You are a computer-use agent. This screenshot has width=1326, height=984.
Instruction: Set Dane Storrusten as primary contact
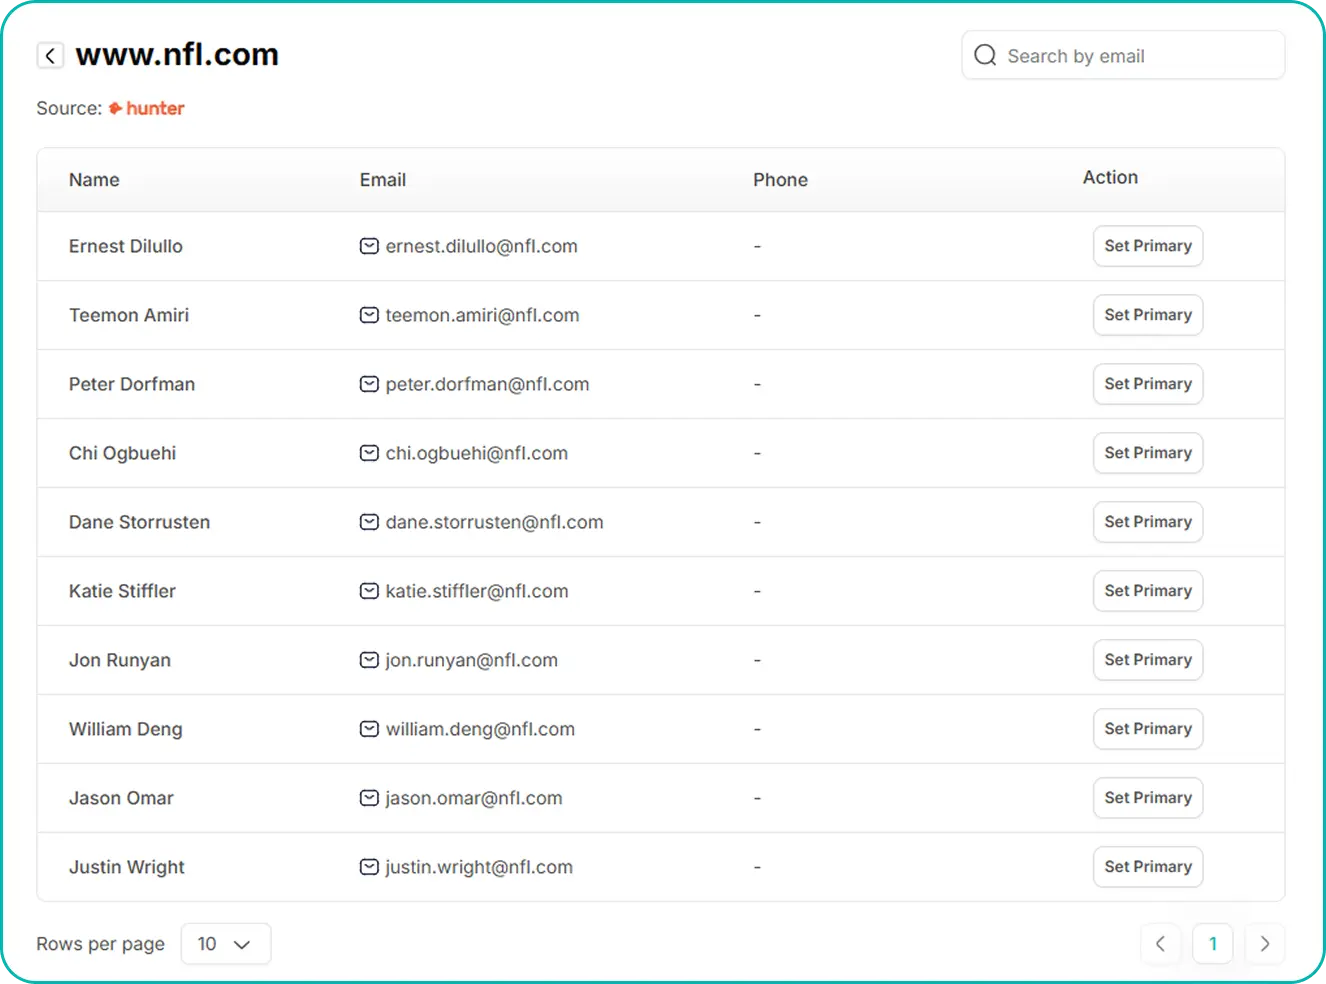coord(1148,522)
